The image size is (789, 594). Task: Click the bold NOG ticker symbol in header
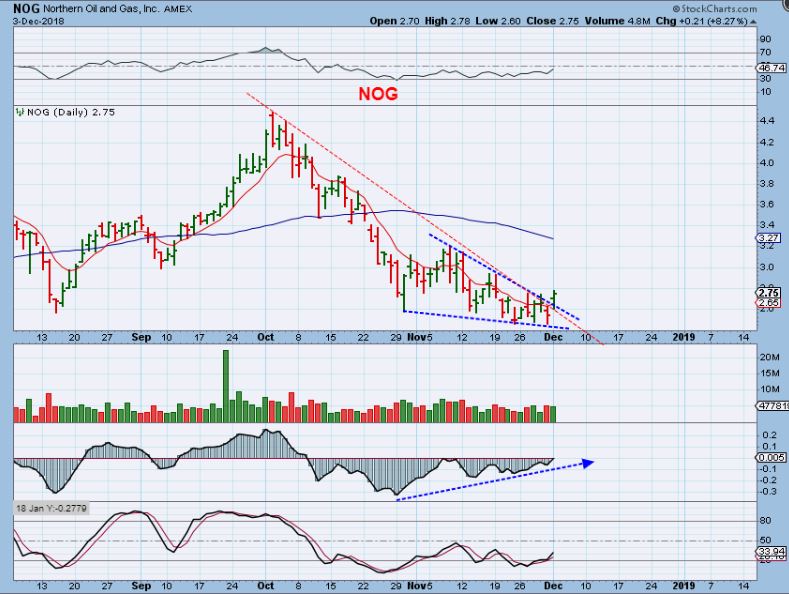click(26, 9)
